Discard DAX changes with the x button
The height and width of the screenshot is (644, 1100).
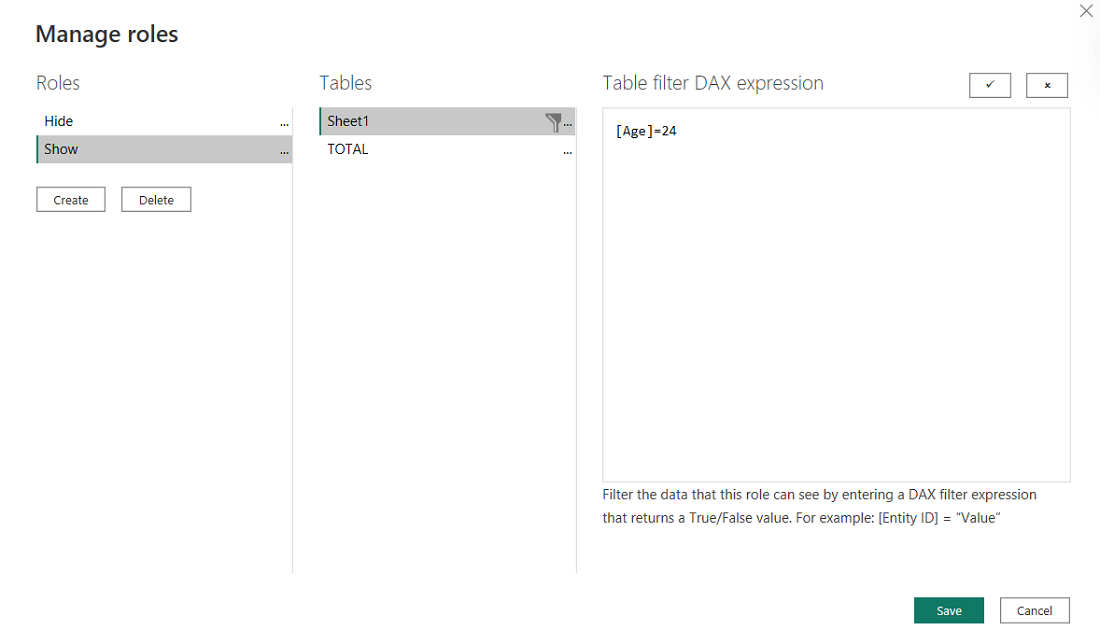point(1047,85)
